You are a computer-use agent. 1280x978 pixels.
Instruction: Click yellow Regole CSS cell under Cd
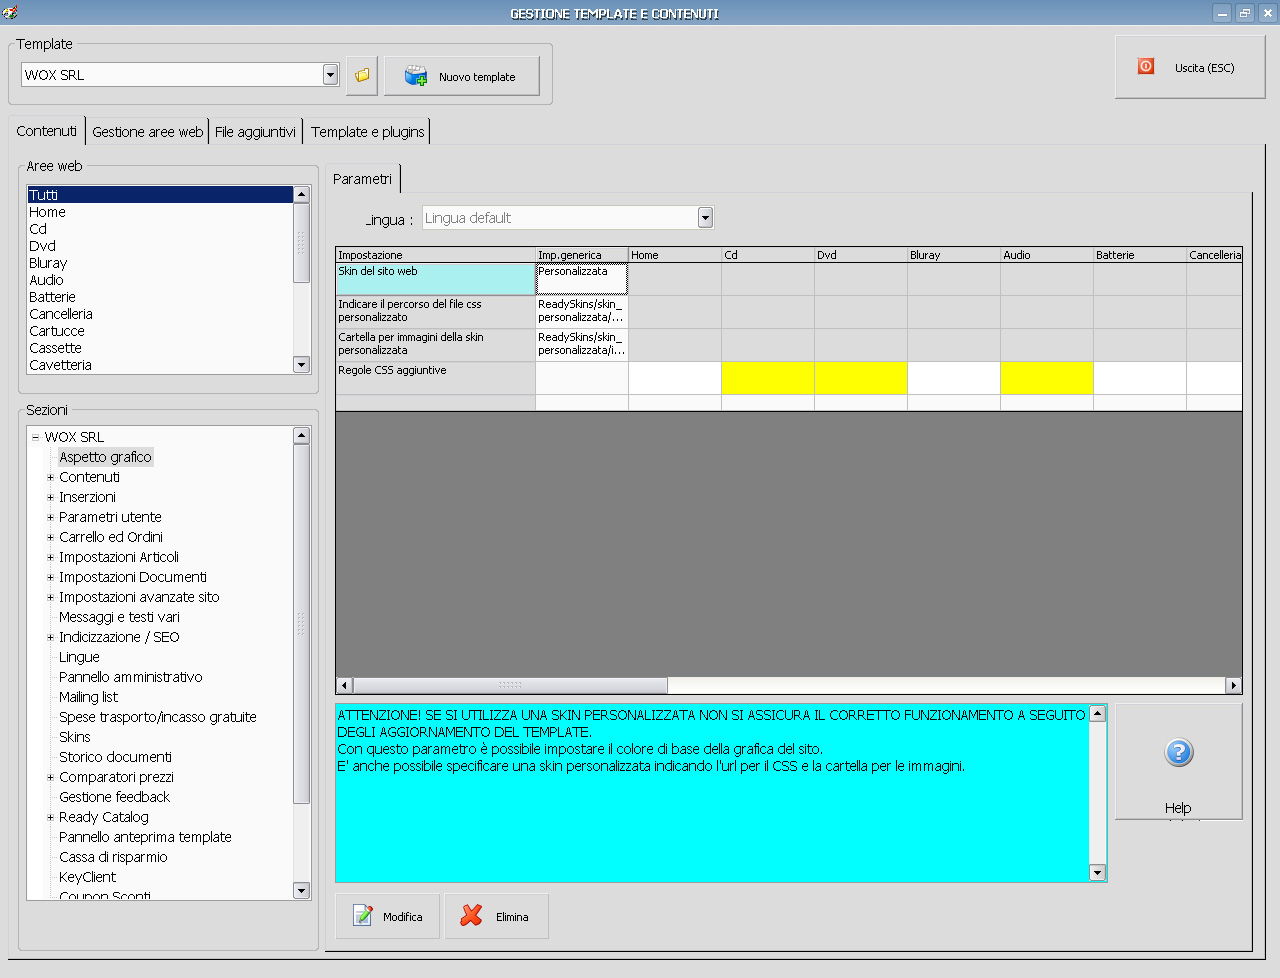point(767,377)
